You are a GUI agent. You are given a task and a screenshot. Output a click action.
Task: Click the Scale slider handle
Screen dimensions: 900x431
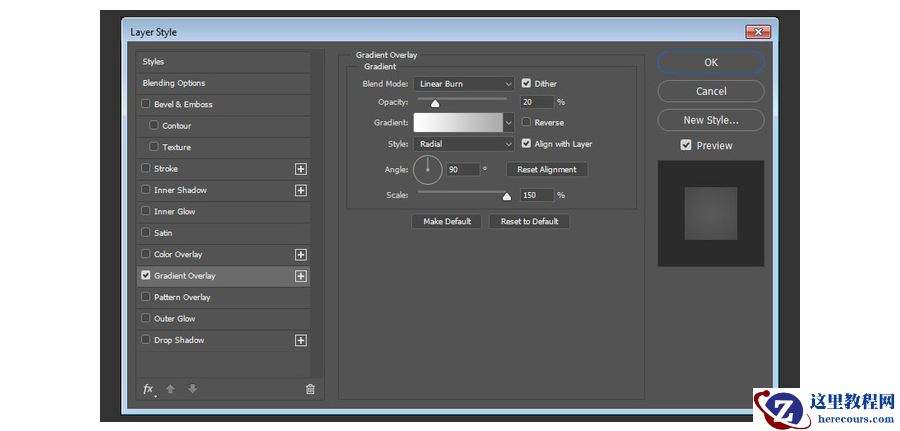coord(506,196)
